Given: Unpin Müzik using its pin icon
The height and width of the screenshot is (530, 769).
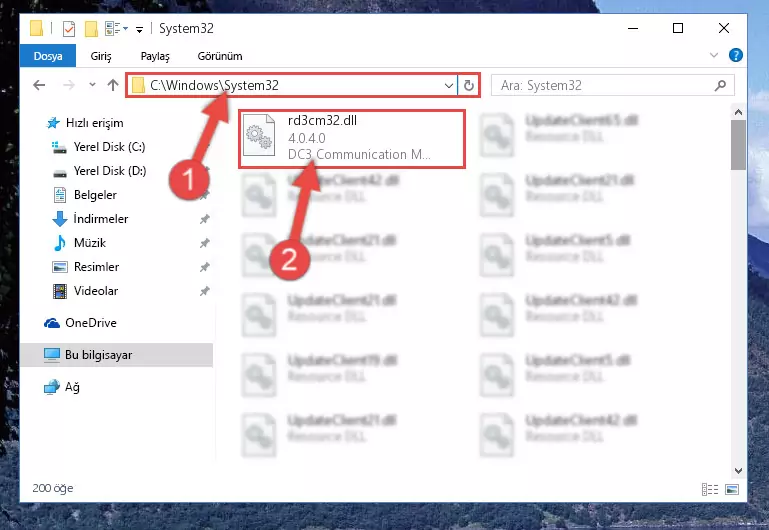Looking at the screenshot, I should [x=205, y=243].
